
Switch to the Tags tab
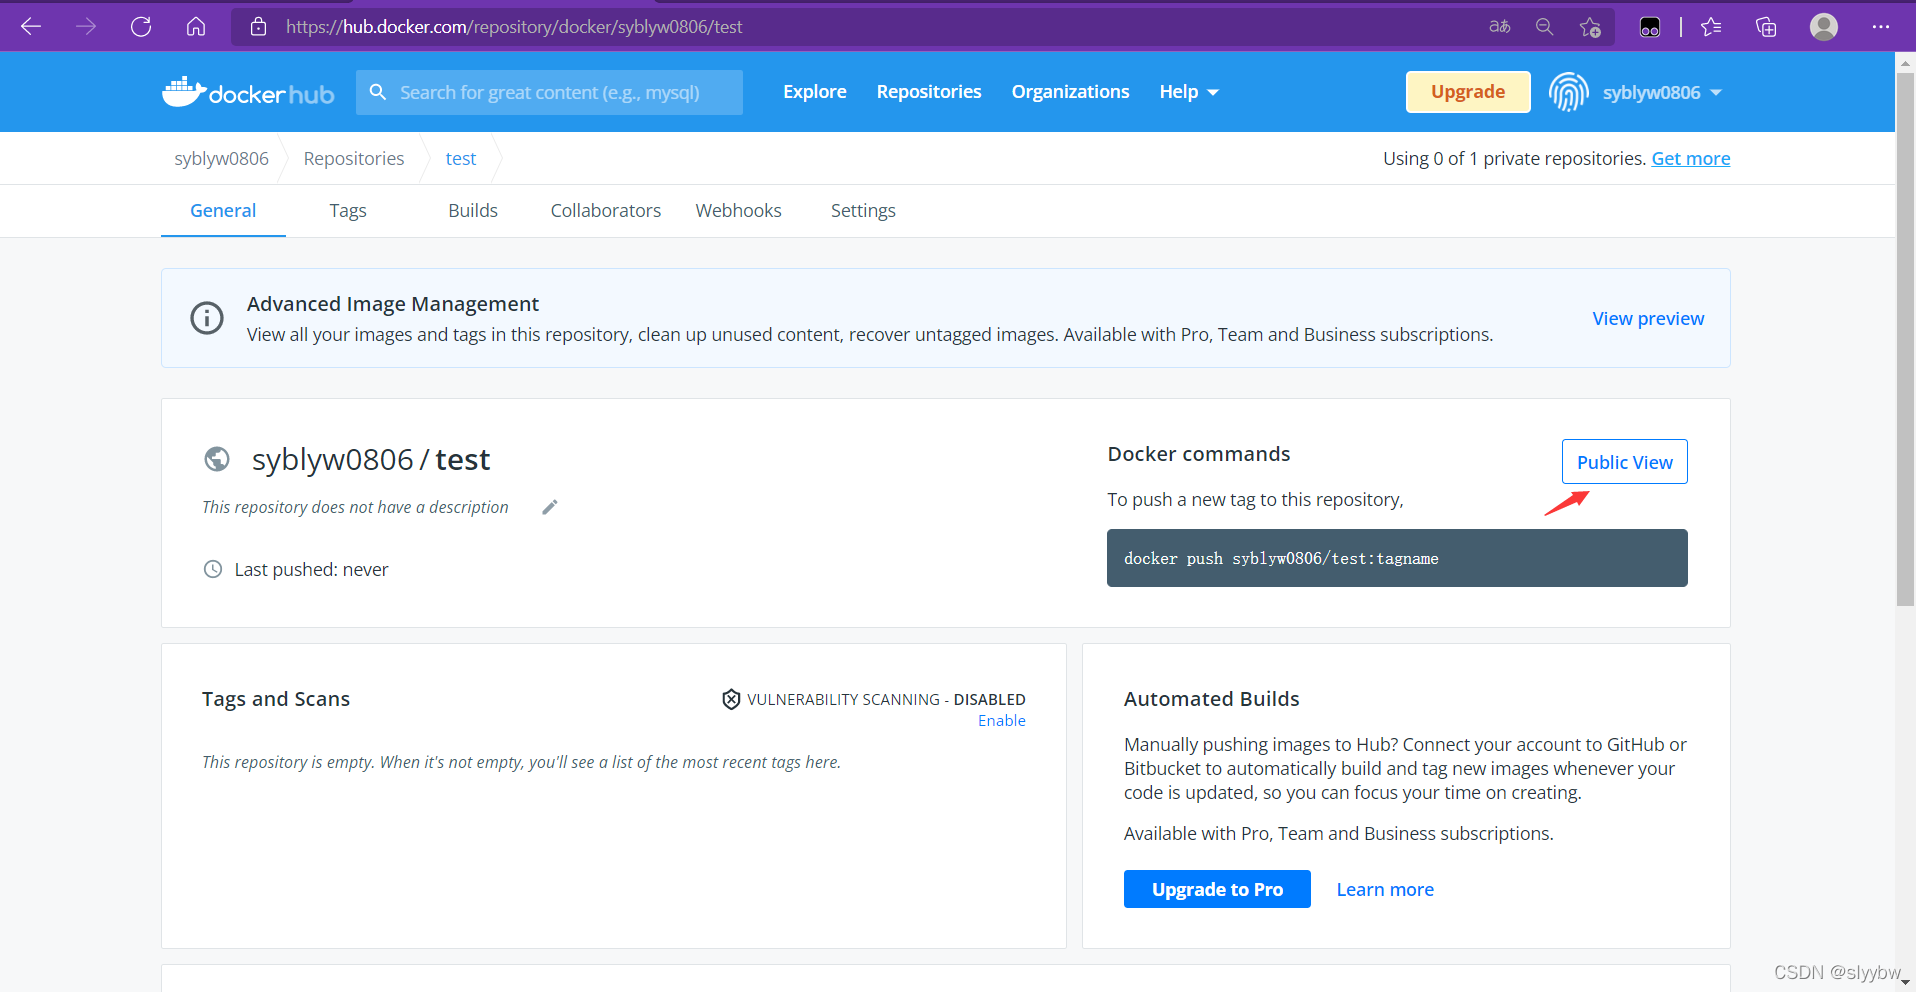click(x=348, y=210)
